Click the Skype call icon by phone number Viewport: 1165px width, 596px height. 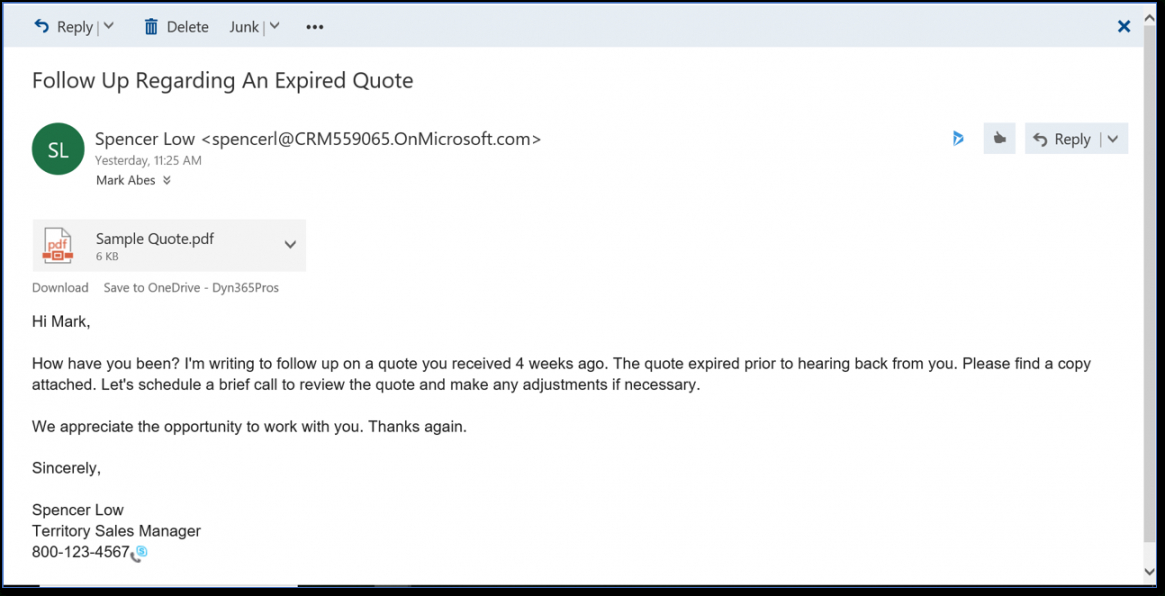[x=140, y=553]
